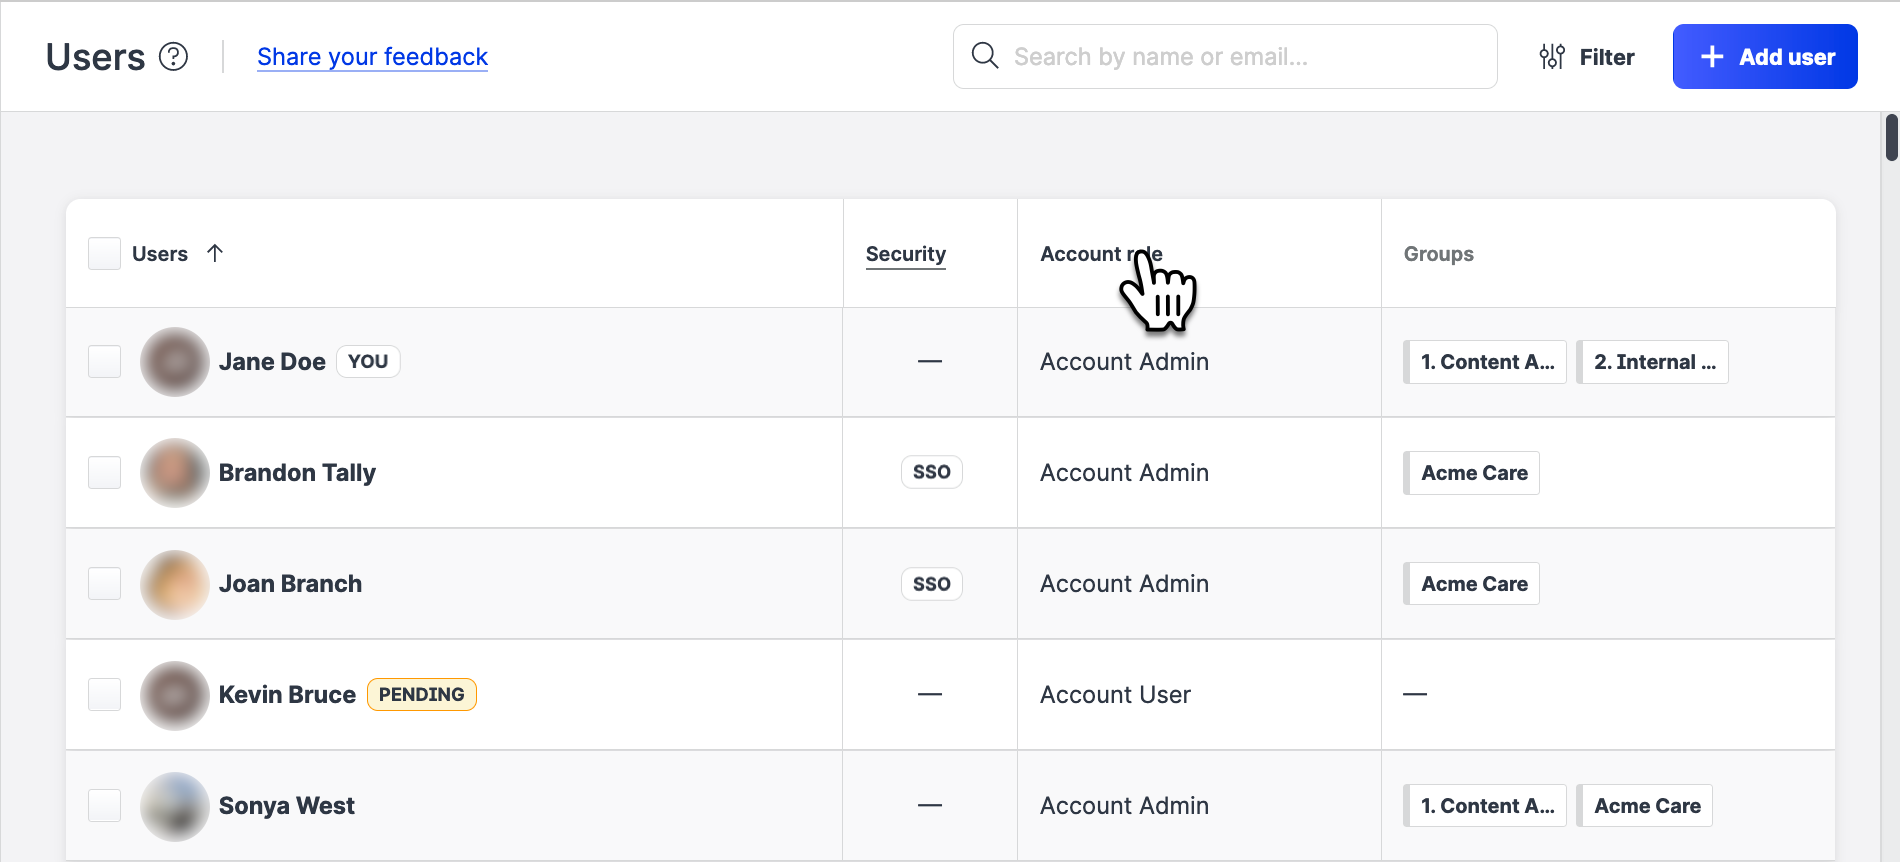Click Joan Branch's avatar image
The image size is (1900, 862).
[175, 584]
